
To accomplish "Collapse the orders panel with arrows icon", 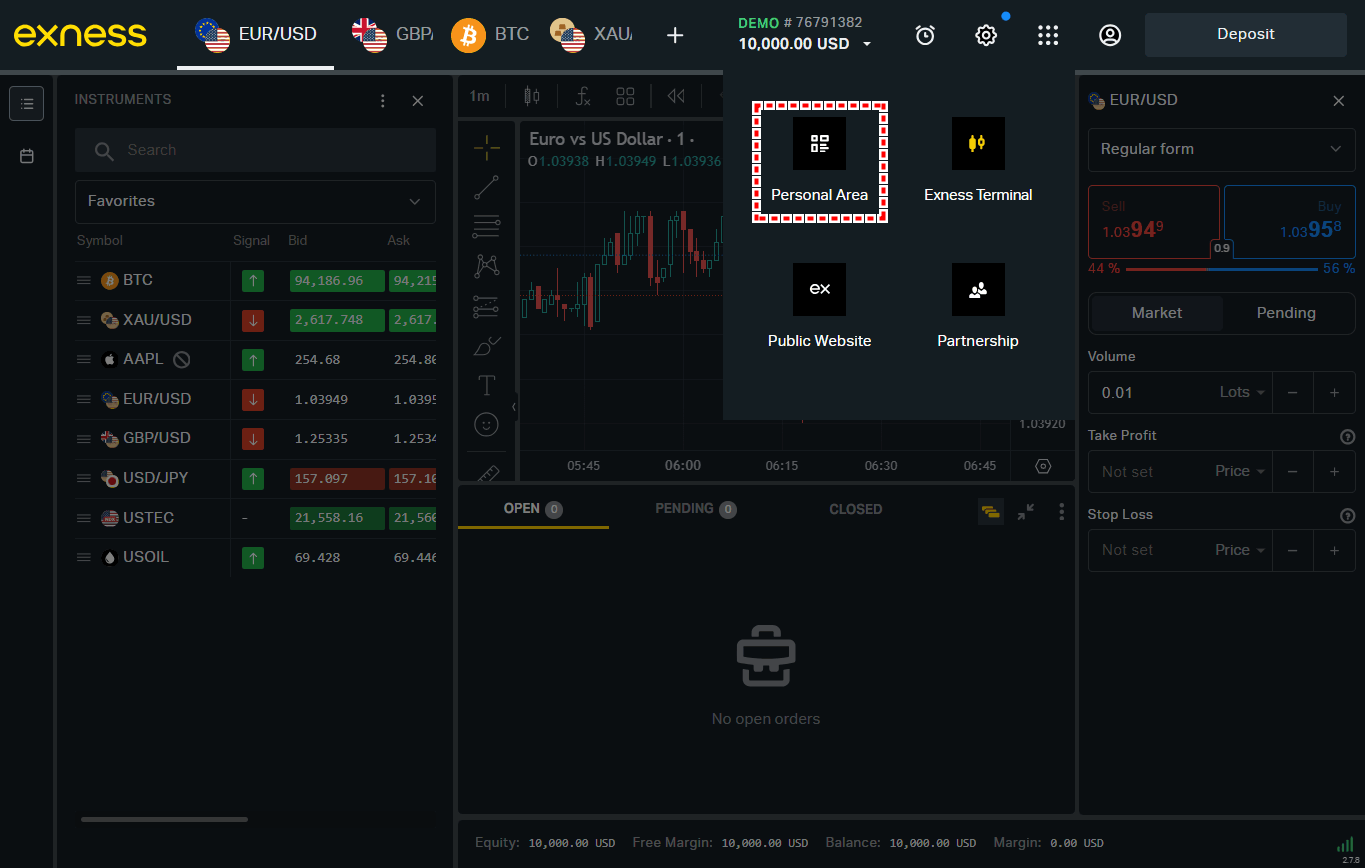I will (x=1027, y=511).
